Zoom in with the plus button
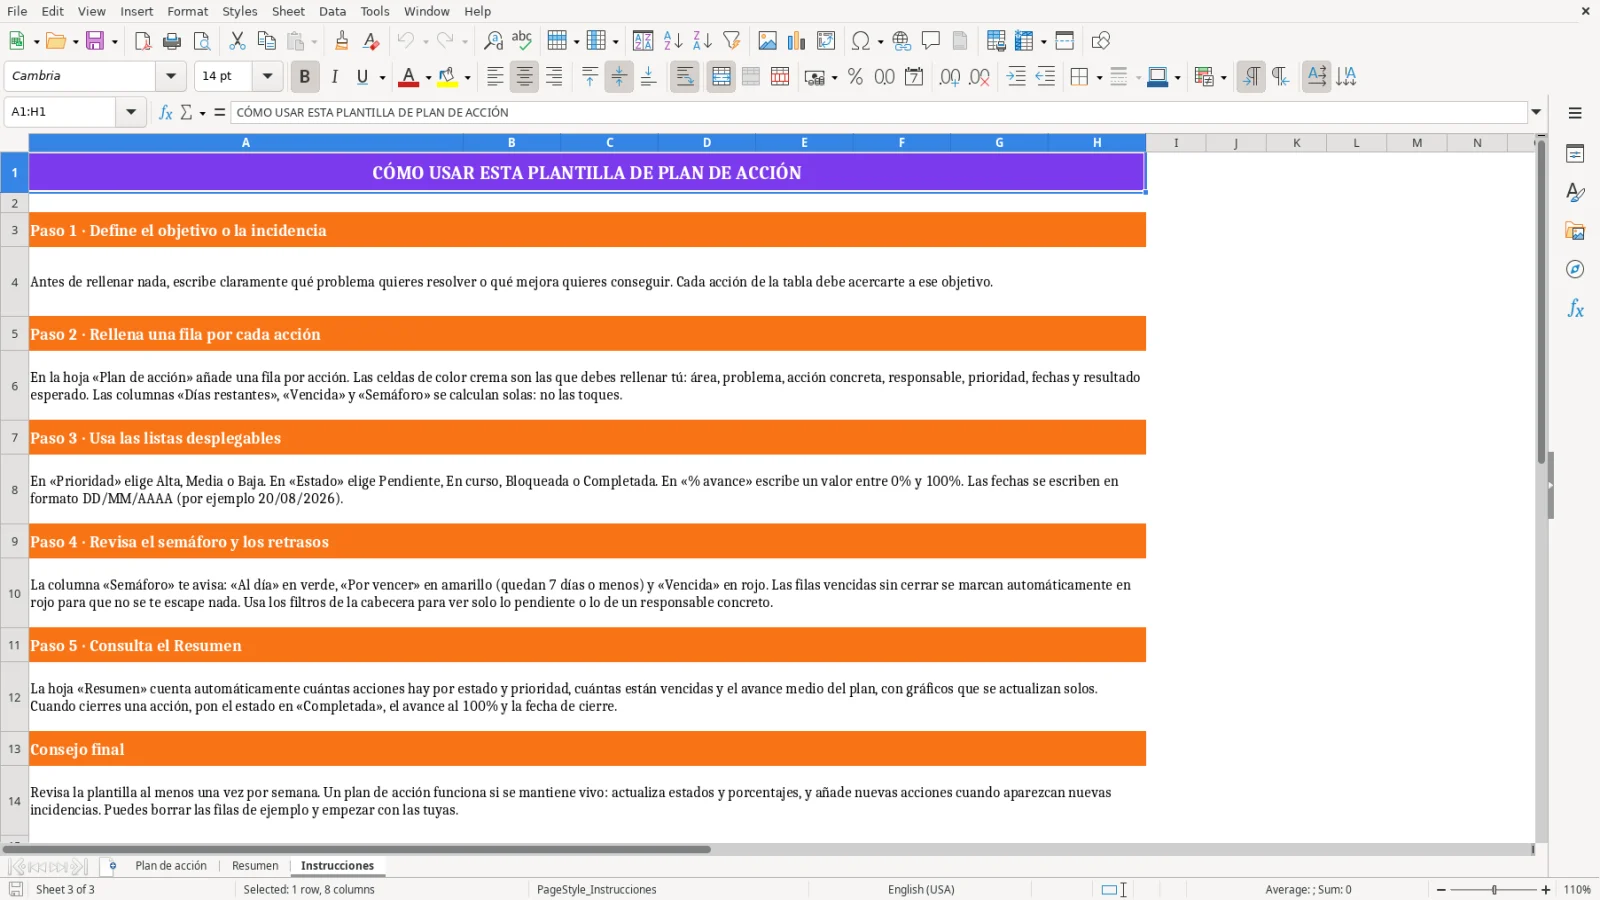1600x900 pixels. click(x=1546, y=890)
